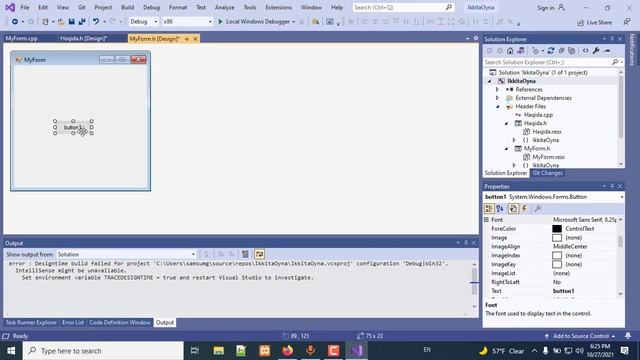Viewport: 640px width, 360px height.
Task: Switch to the MyForm.cpp tab
Action: pos(22,38)
